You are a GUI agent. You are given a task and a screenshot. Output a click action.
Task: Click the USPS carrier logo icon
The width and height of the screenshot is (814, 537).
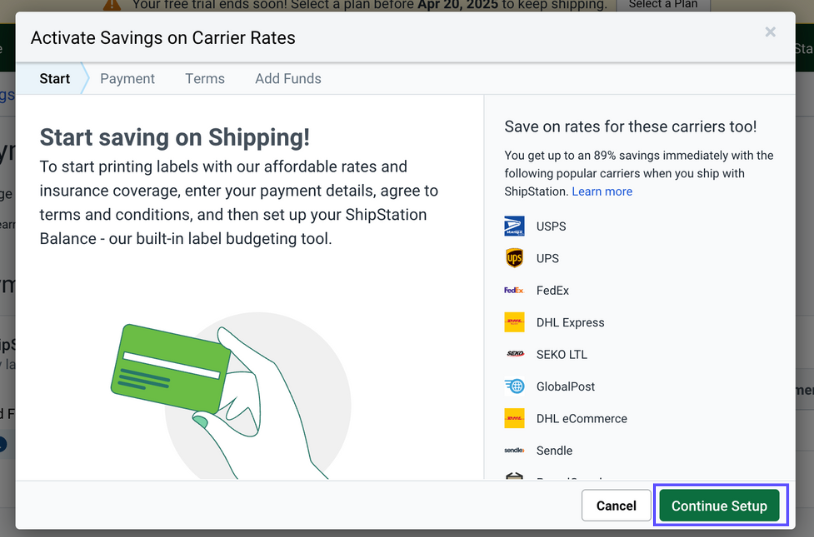[514, 226]
